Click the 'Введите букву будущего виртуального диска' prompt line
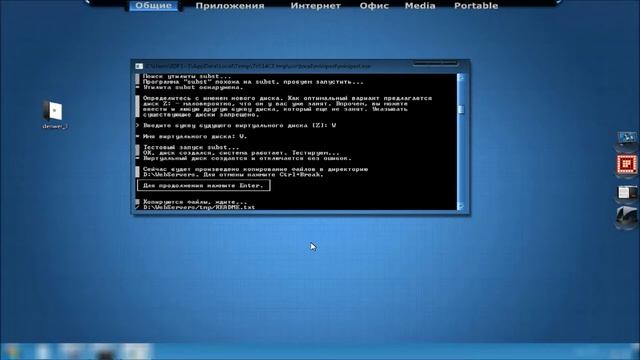This screenshot has width=640, height=360. click(240, 125)
